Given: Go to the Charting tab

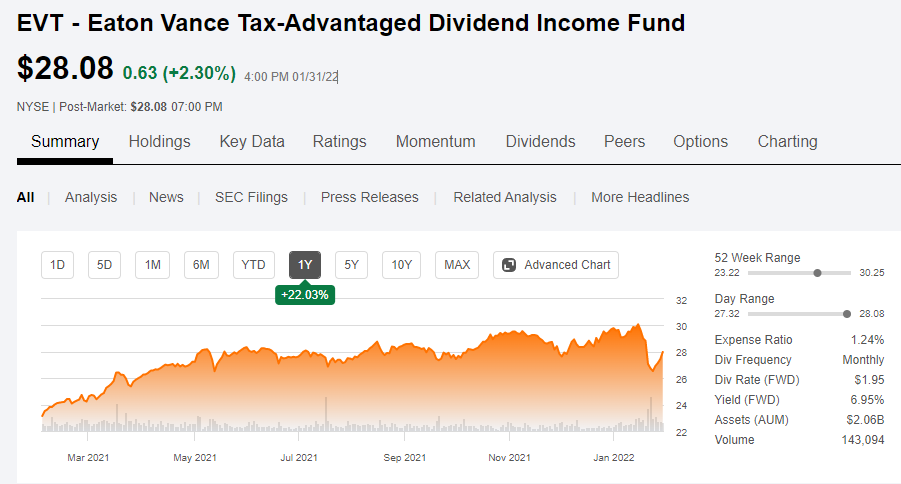Looking at the screenshot, I should click(x=787, y=141).
